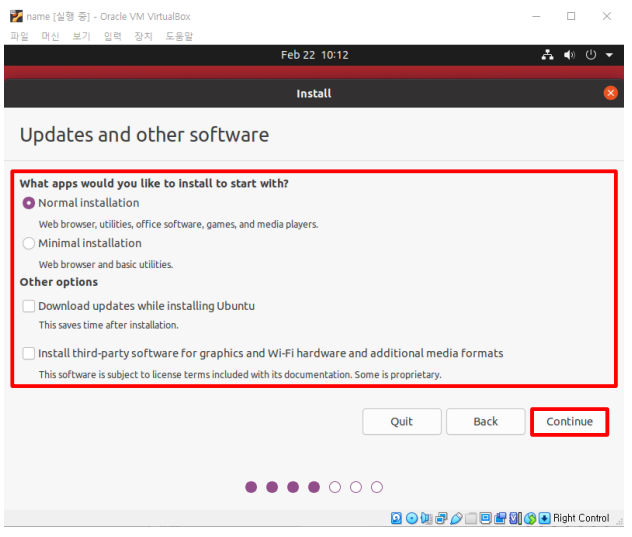Open the Feb 22 10:12 clock
Image resolution: width=632 pixels, height=537 pixels.
click(x=314, y=55)
